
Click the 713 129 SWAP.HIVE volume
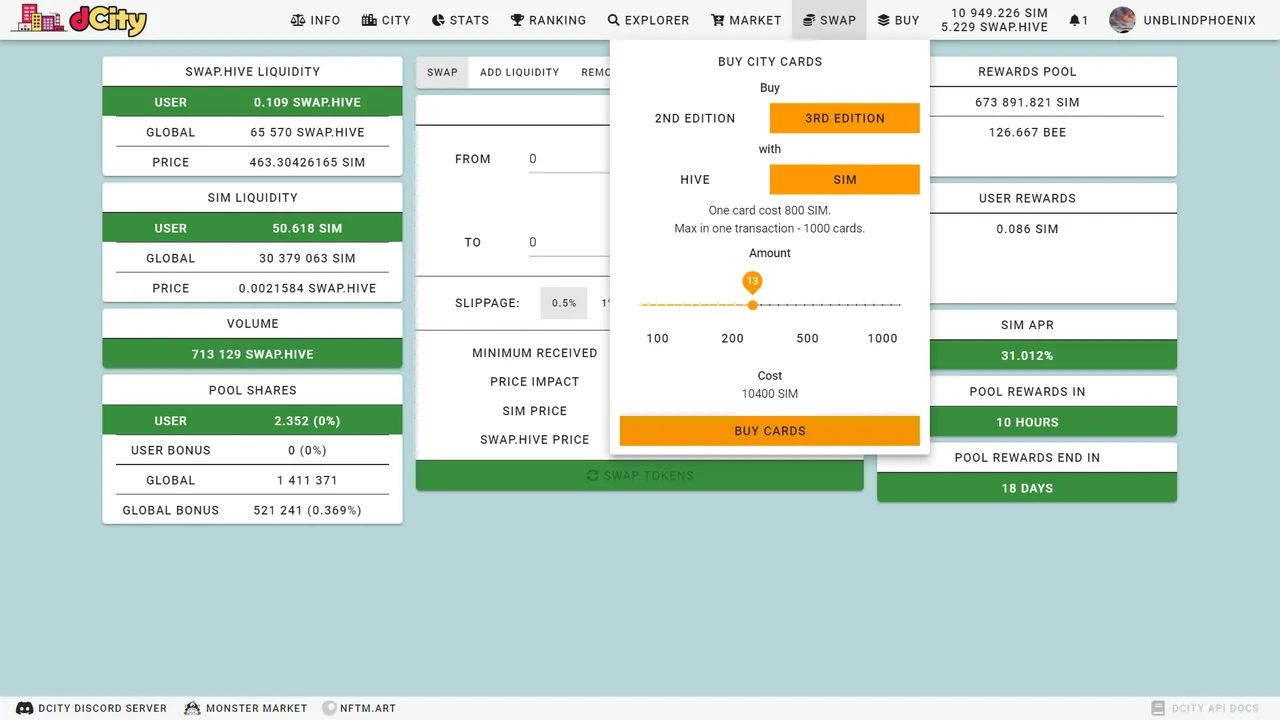(252, 354)
